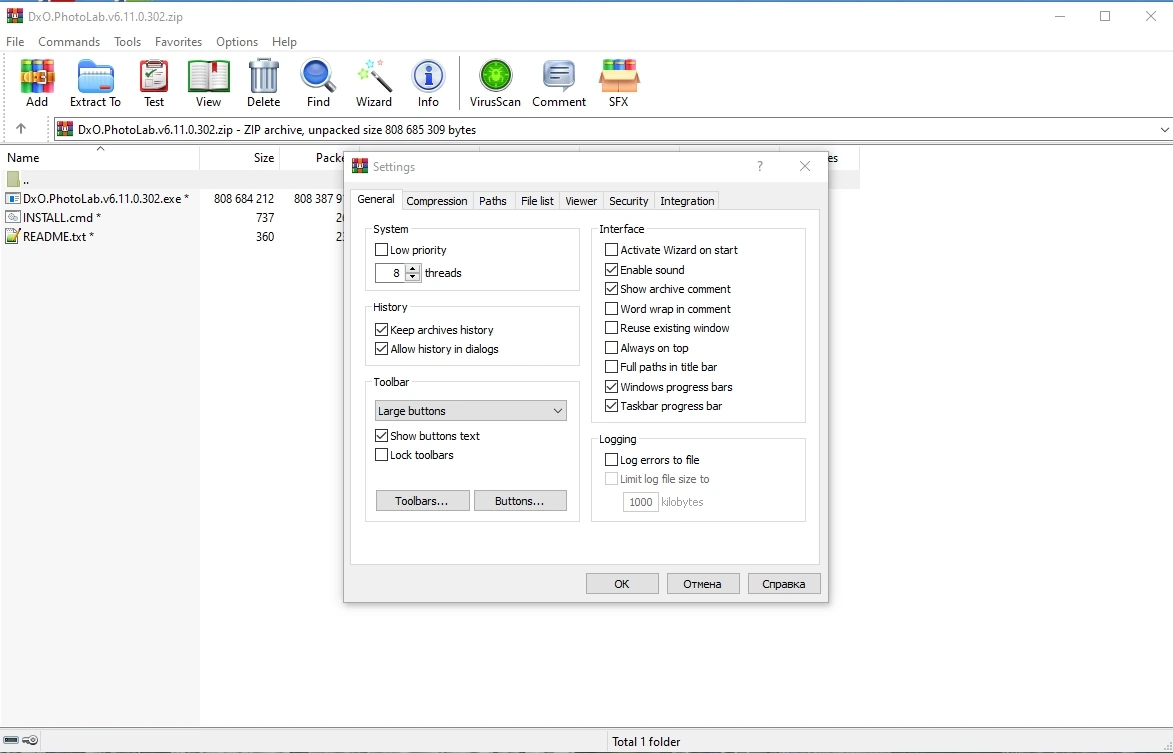Click the View toolbar icon

pos(208,76)
